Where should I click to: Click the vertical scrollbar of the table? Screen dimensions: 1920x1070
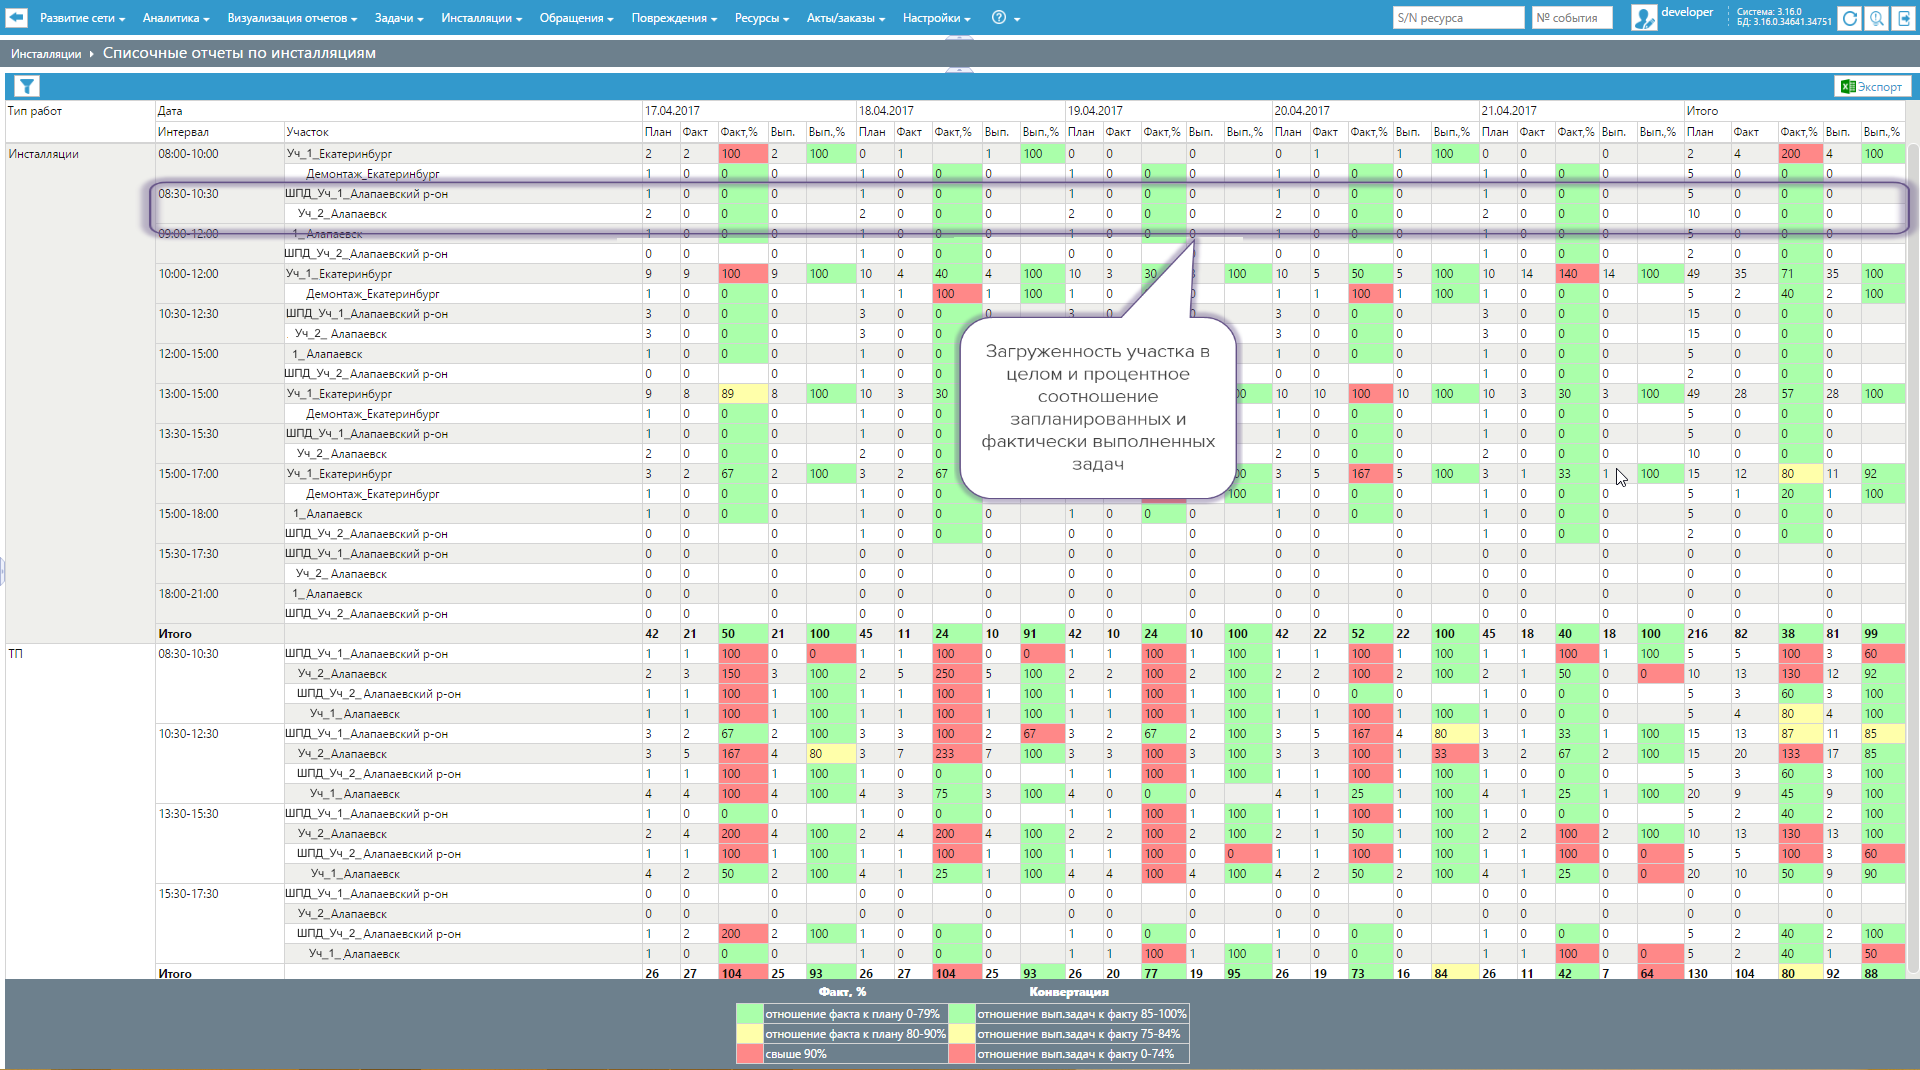1913,560
